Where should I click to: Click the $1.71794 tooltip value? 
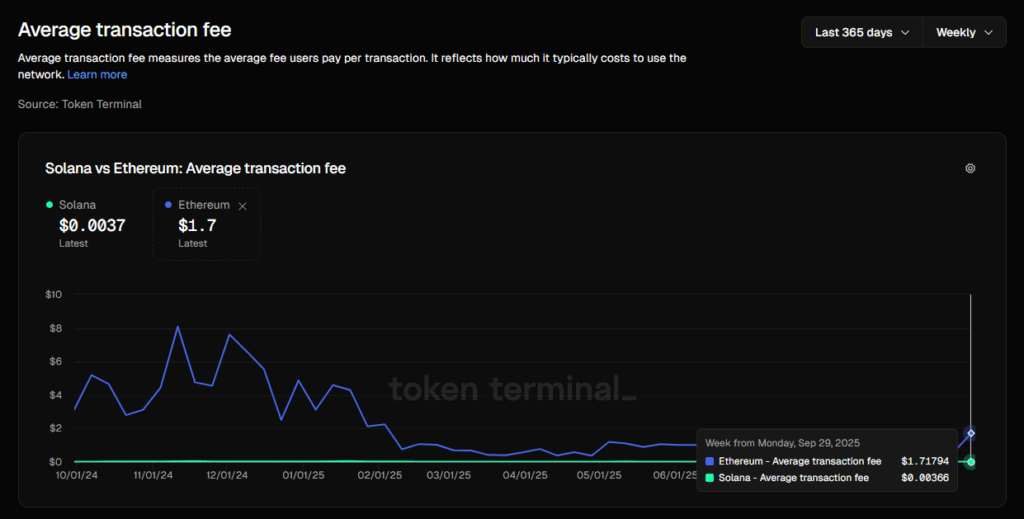tap(925, 462)
